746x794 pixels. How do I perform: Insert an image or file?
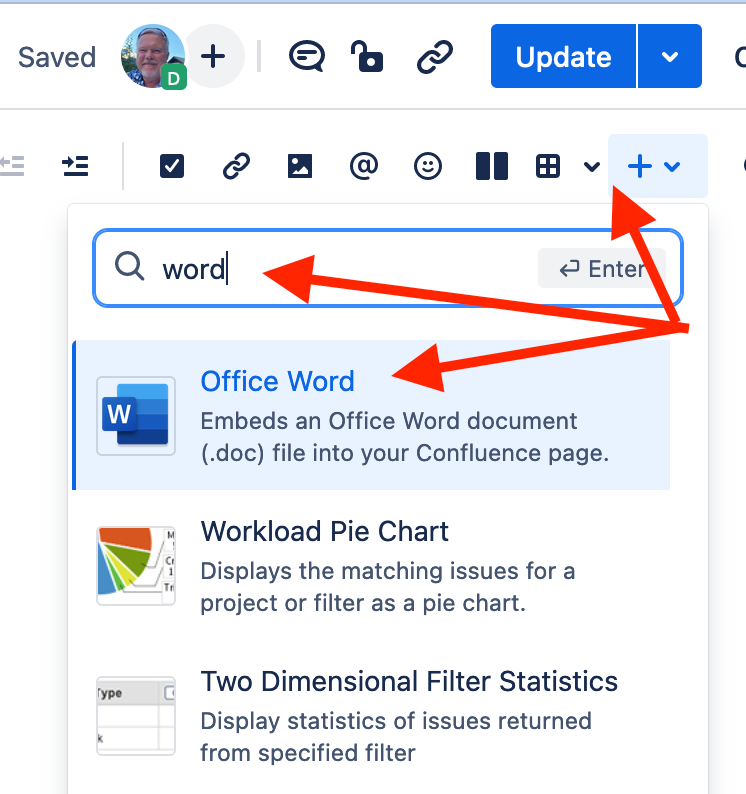click(300, 166)
